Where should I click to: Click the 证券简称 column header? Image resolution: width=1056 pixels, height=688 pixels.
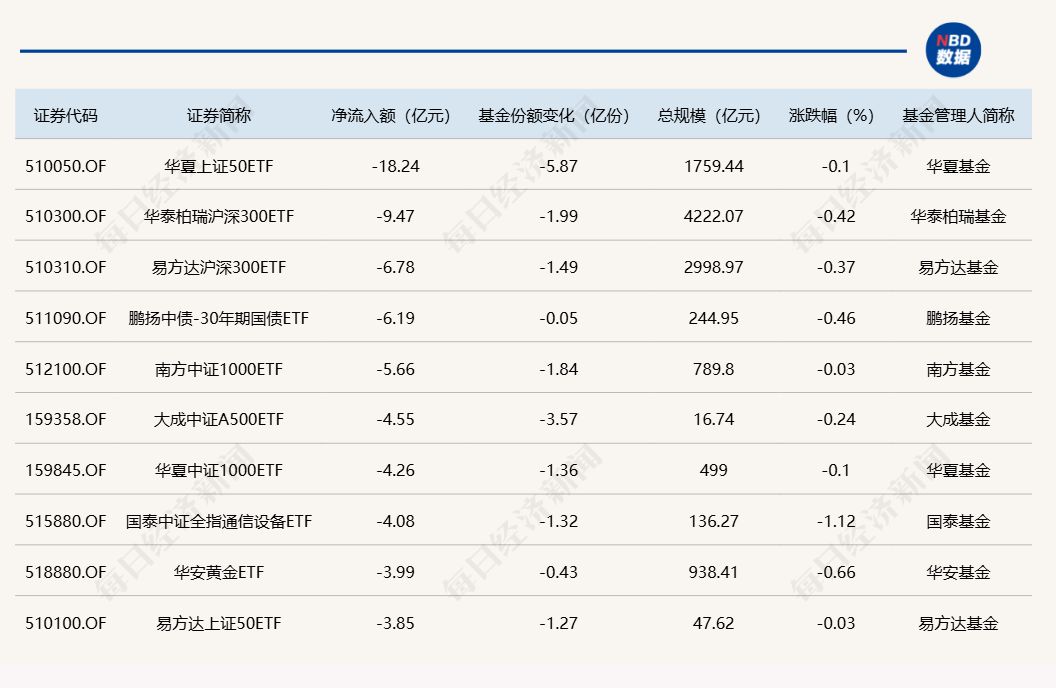point(219,115)
